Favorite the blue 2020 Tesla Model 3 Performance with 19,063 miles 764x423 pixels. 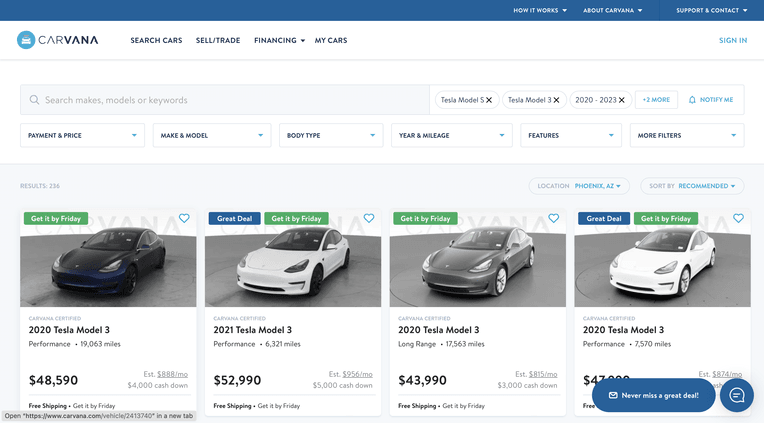coord(184,218)
